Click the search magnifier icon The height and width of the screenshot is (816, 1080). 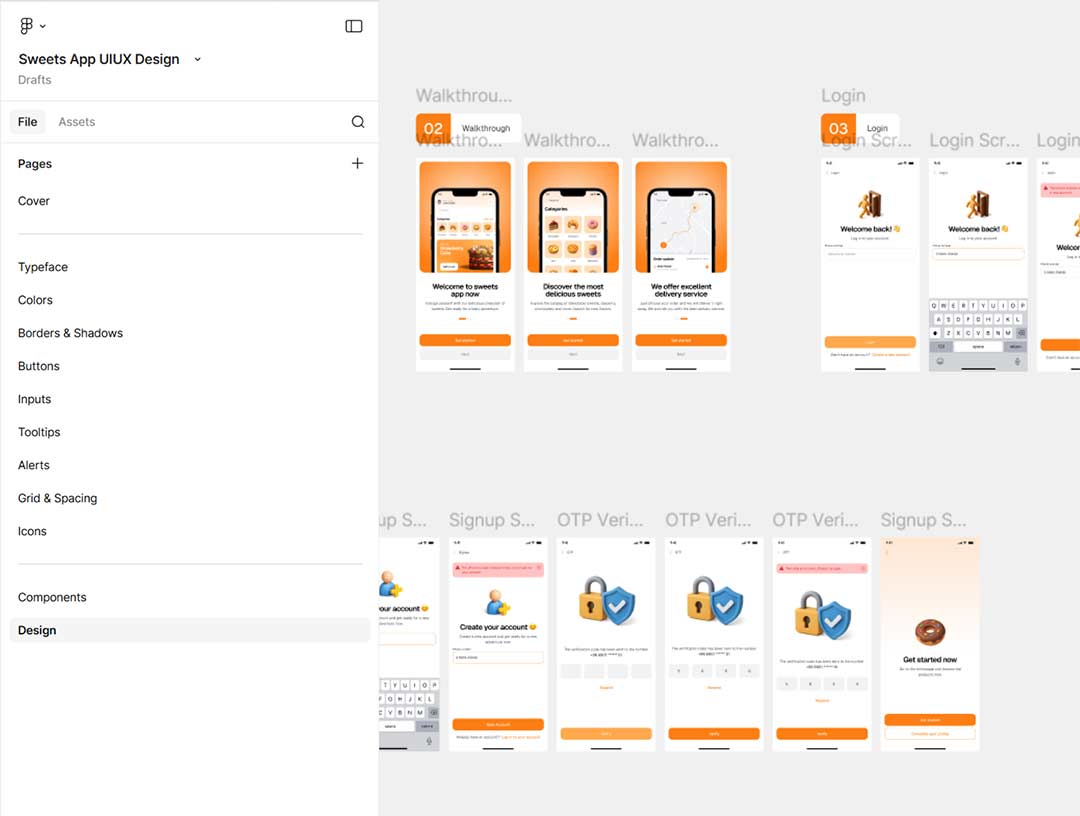pyautogui.click(x=358, y=122)
